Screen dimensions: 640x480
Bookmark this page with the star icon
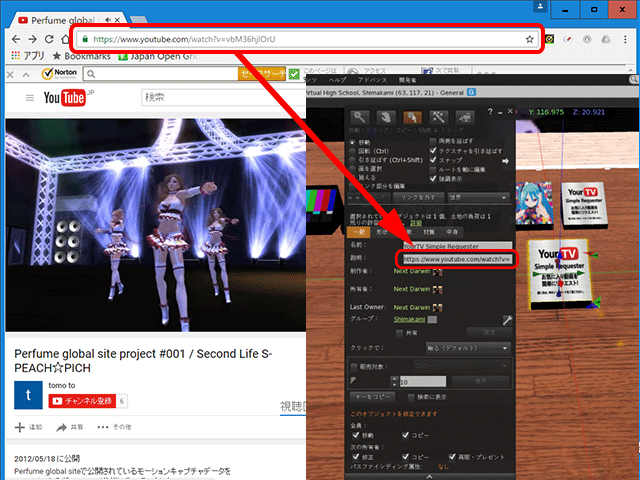pos(529,39)
